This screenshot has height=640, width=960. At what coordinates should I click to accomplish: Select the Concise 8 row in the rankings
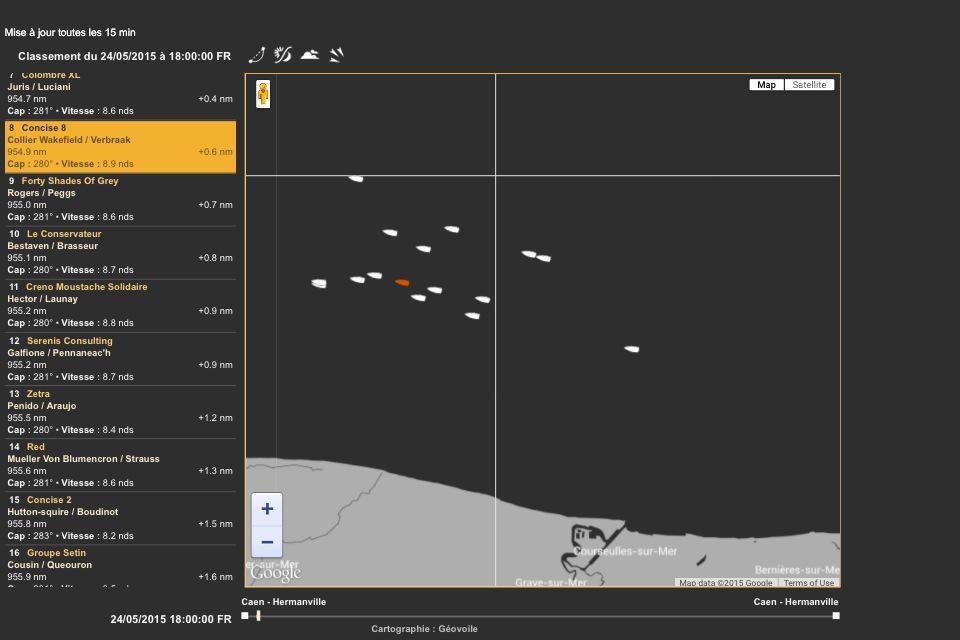(x=120, y=146)
